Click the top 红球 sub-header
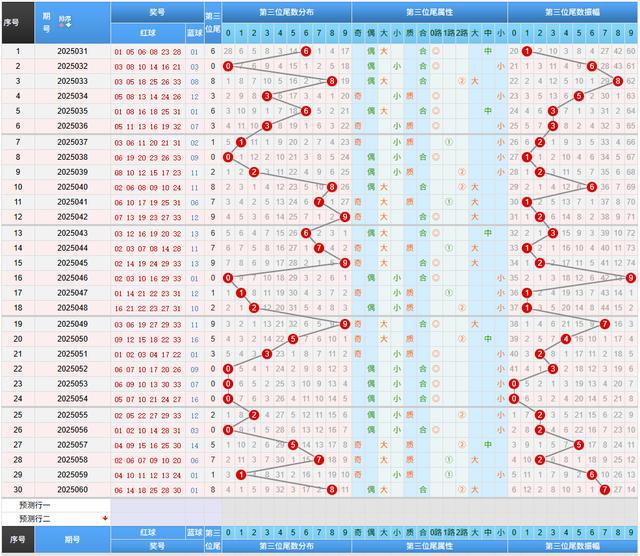640x556 pixels. click(x=148, y=33)
